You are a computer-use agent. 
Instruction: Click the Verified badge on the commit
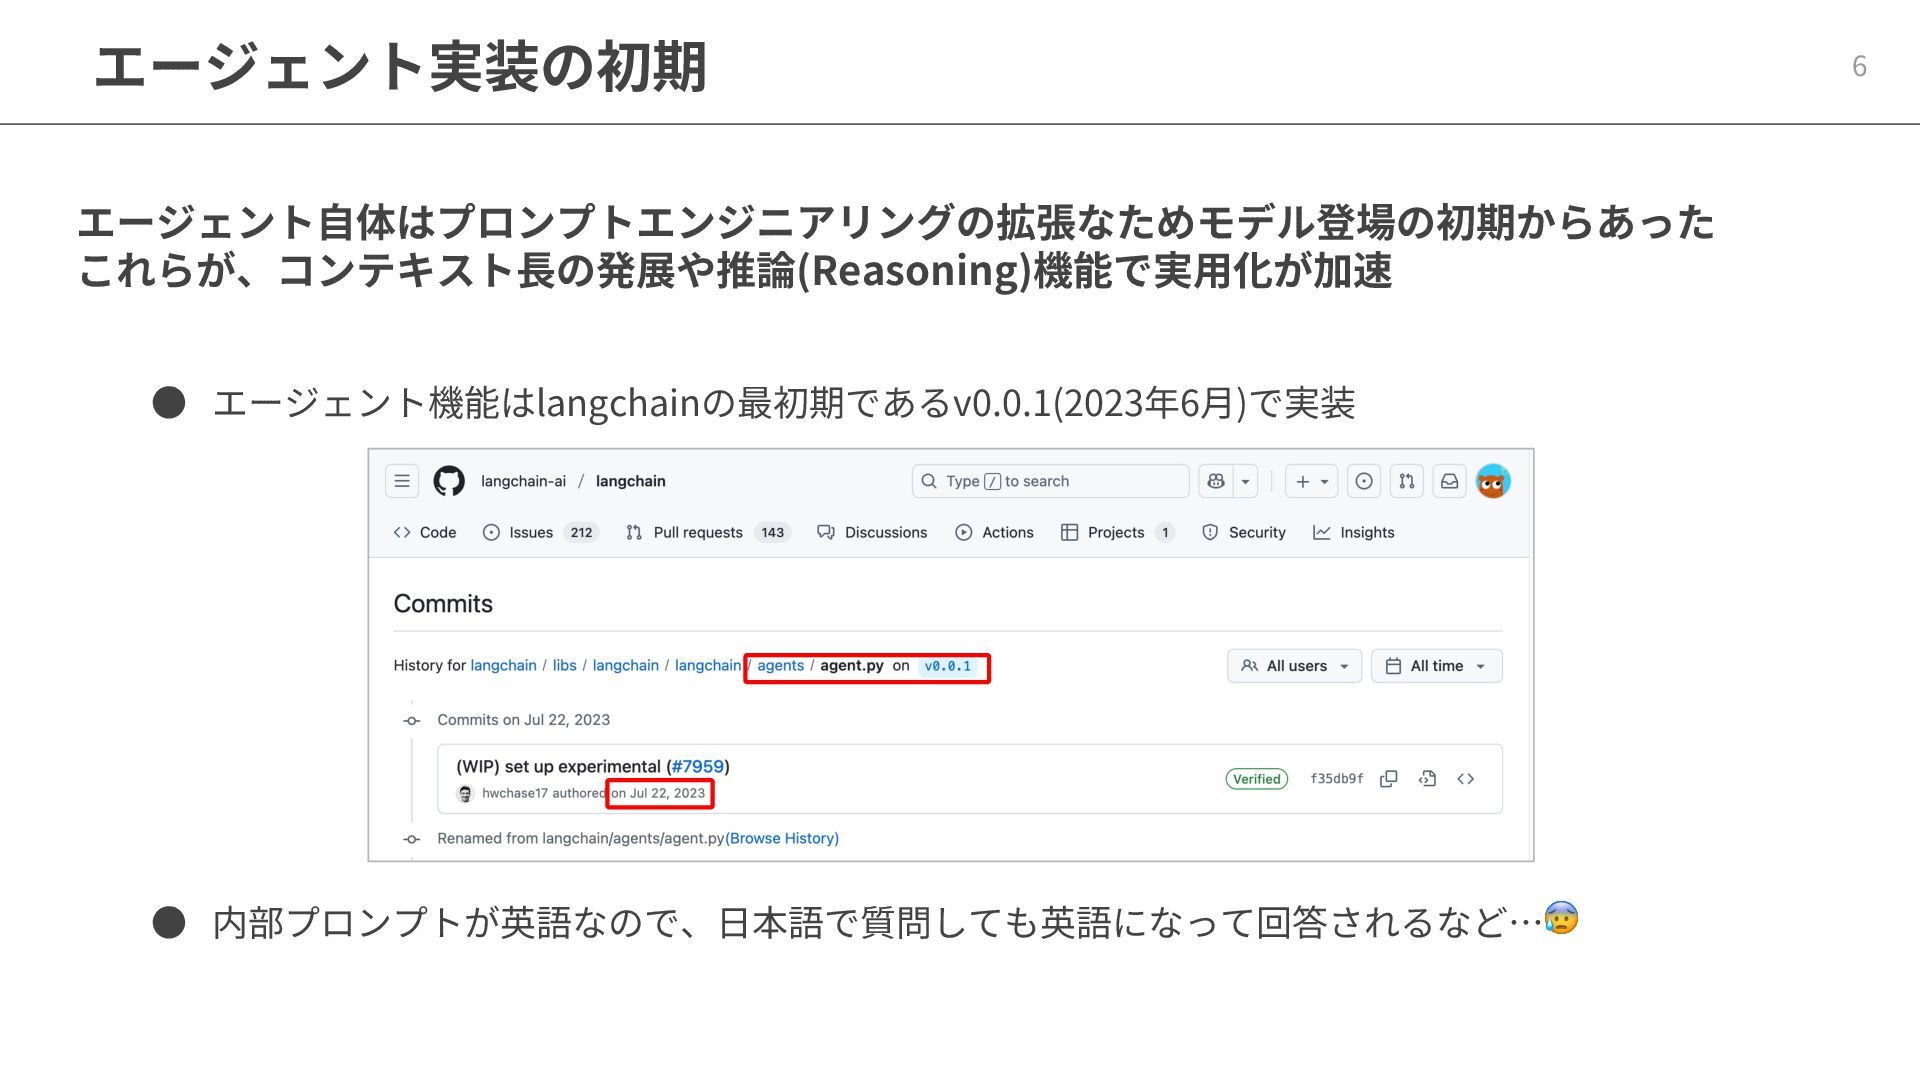1256,779
